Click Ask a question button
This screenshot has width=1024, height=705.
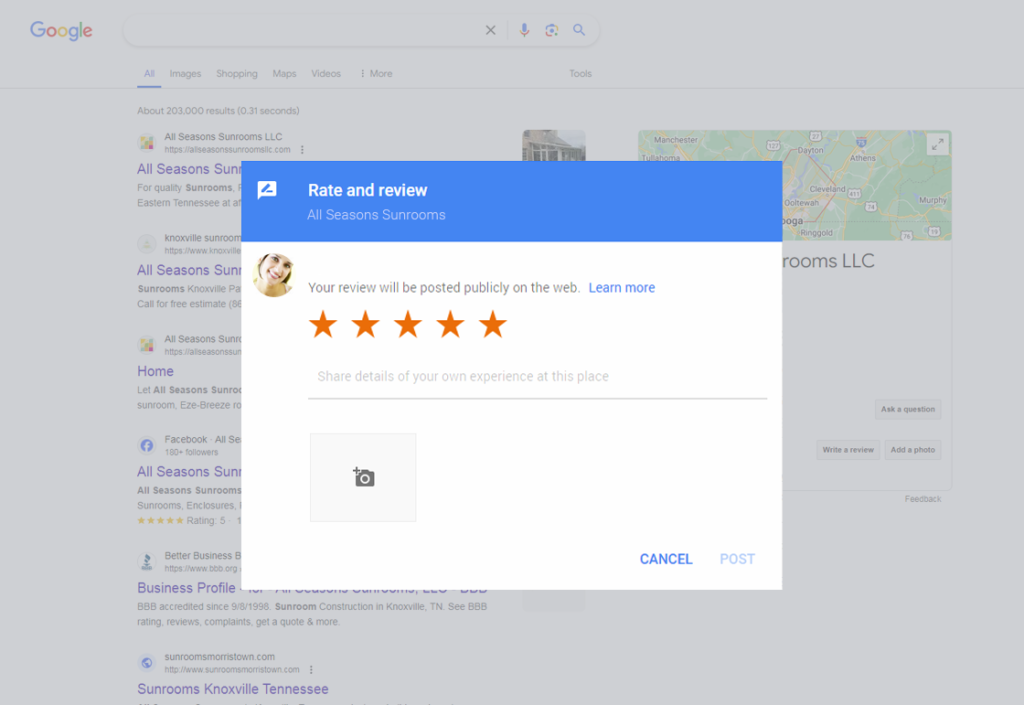908,409
